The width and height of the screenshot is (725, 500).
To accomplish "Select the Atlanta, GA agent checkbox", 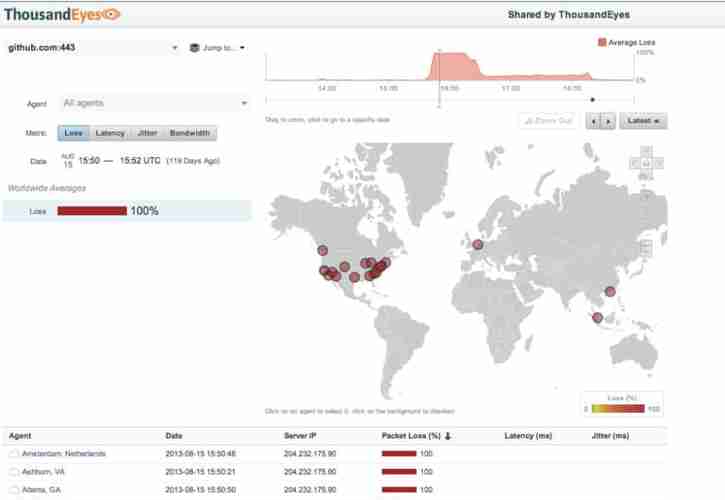I will 14,490.
